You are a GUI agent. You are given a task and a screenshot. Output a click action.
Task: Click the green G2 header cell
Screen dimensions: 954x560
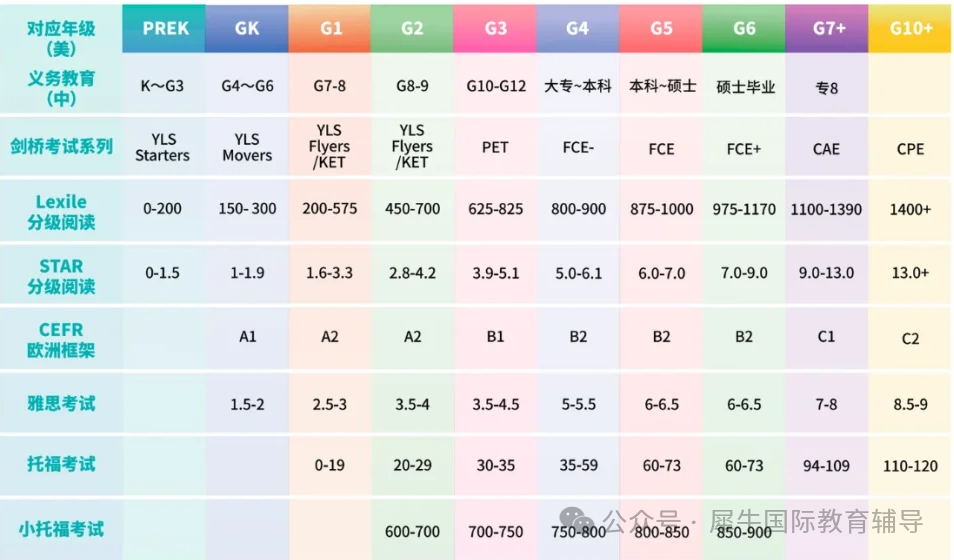[x=412, y=28]
